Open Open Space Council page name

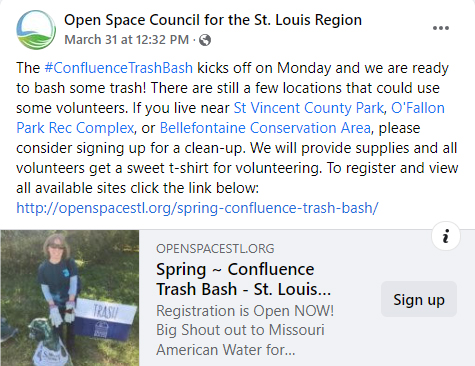coord(213,20)
